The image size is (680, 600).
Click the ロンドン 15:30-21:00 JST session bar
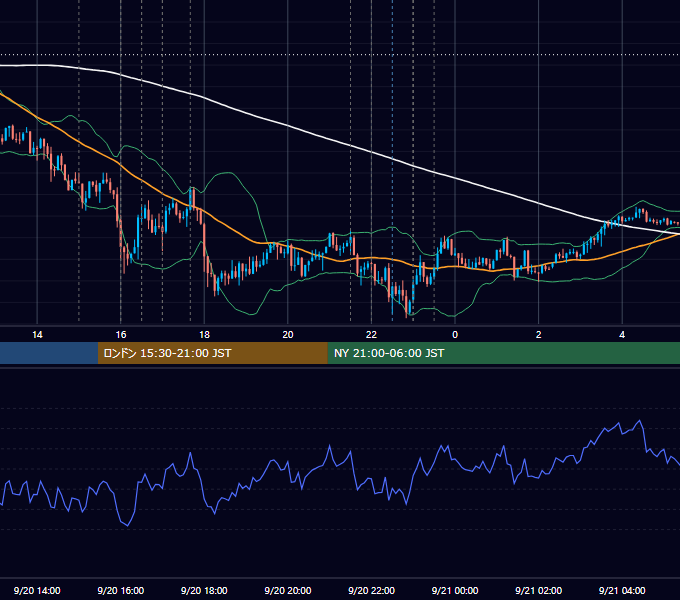tap(212, 353)
